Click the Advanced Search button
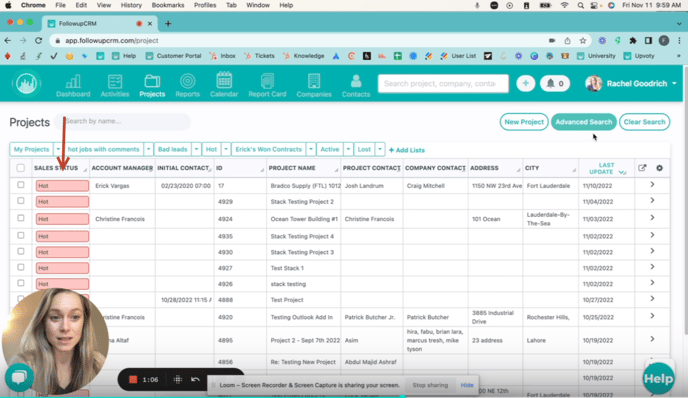This screenshot has width=688, height=398. coord(584,122)
